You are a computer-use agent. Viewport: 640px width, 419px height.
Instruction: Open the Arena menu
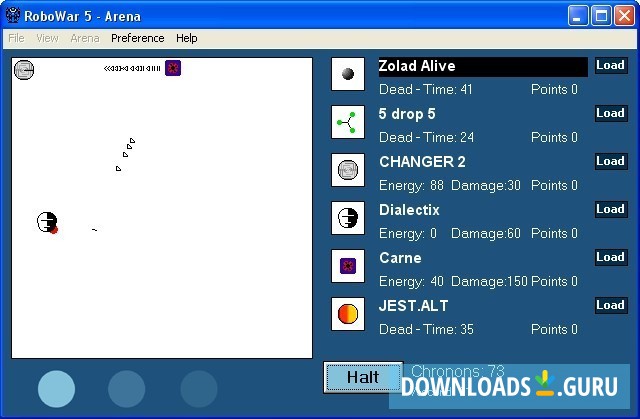tap(85, 38)
